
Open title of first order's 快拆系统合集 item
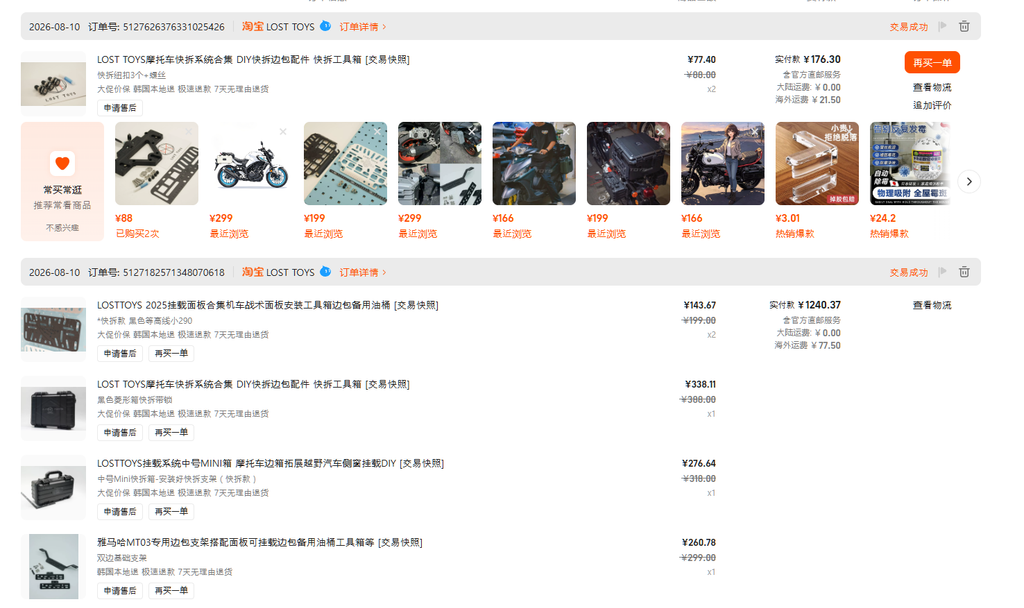253,59
